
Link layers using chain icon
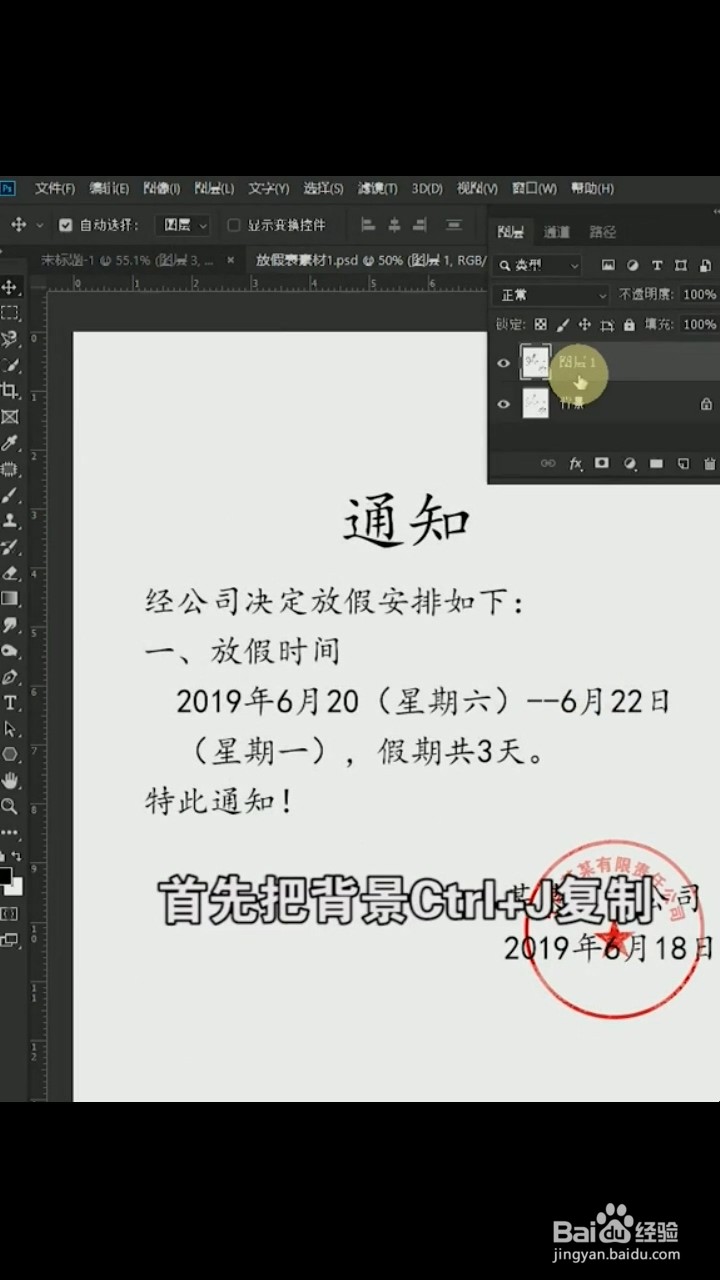[x=548, y=464]
